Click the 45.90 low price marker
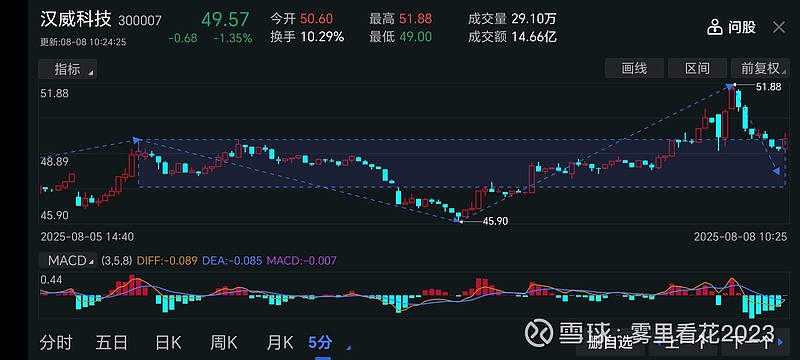The height and width of the screenshot is (360, 800). tap(495, 221)
